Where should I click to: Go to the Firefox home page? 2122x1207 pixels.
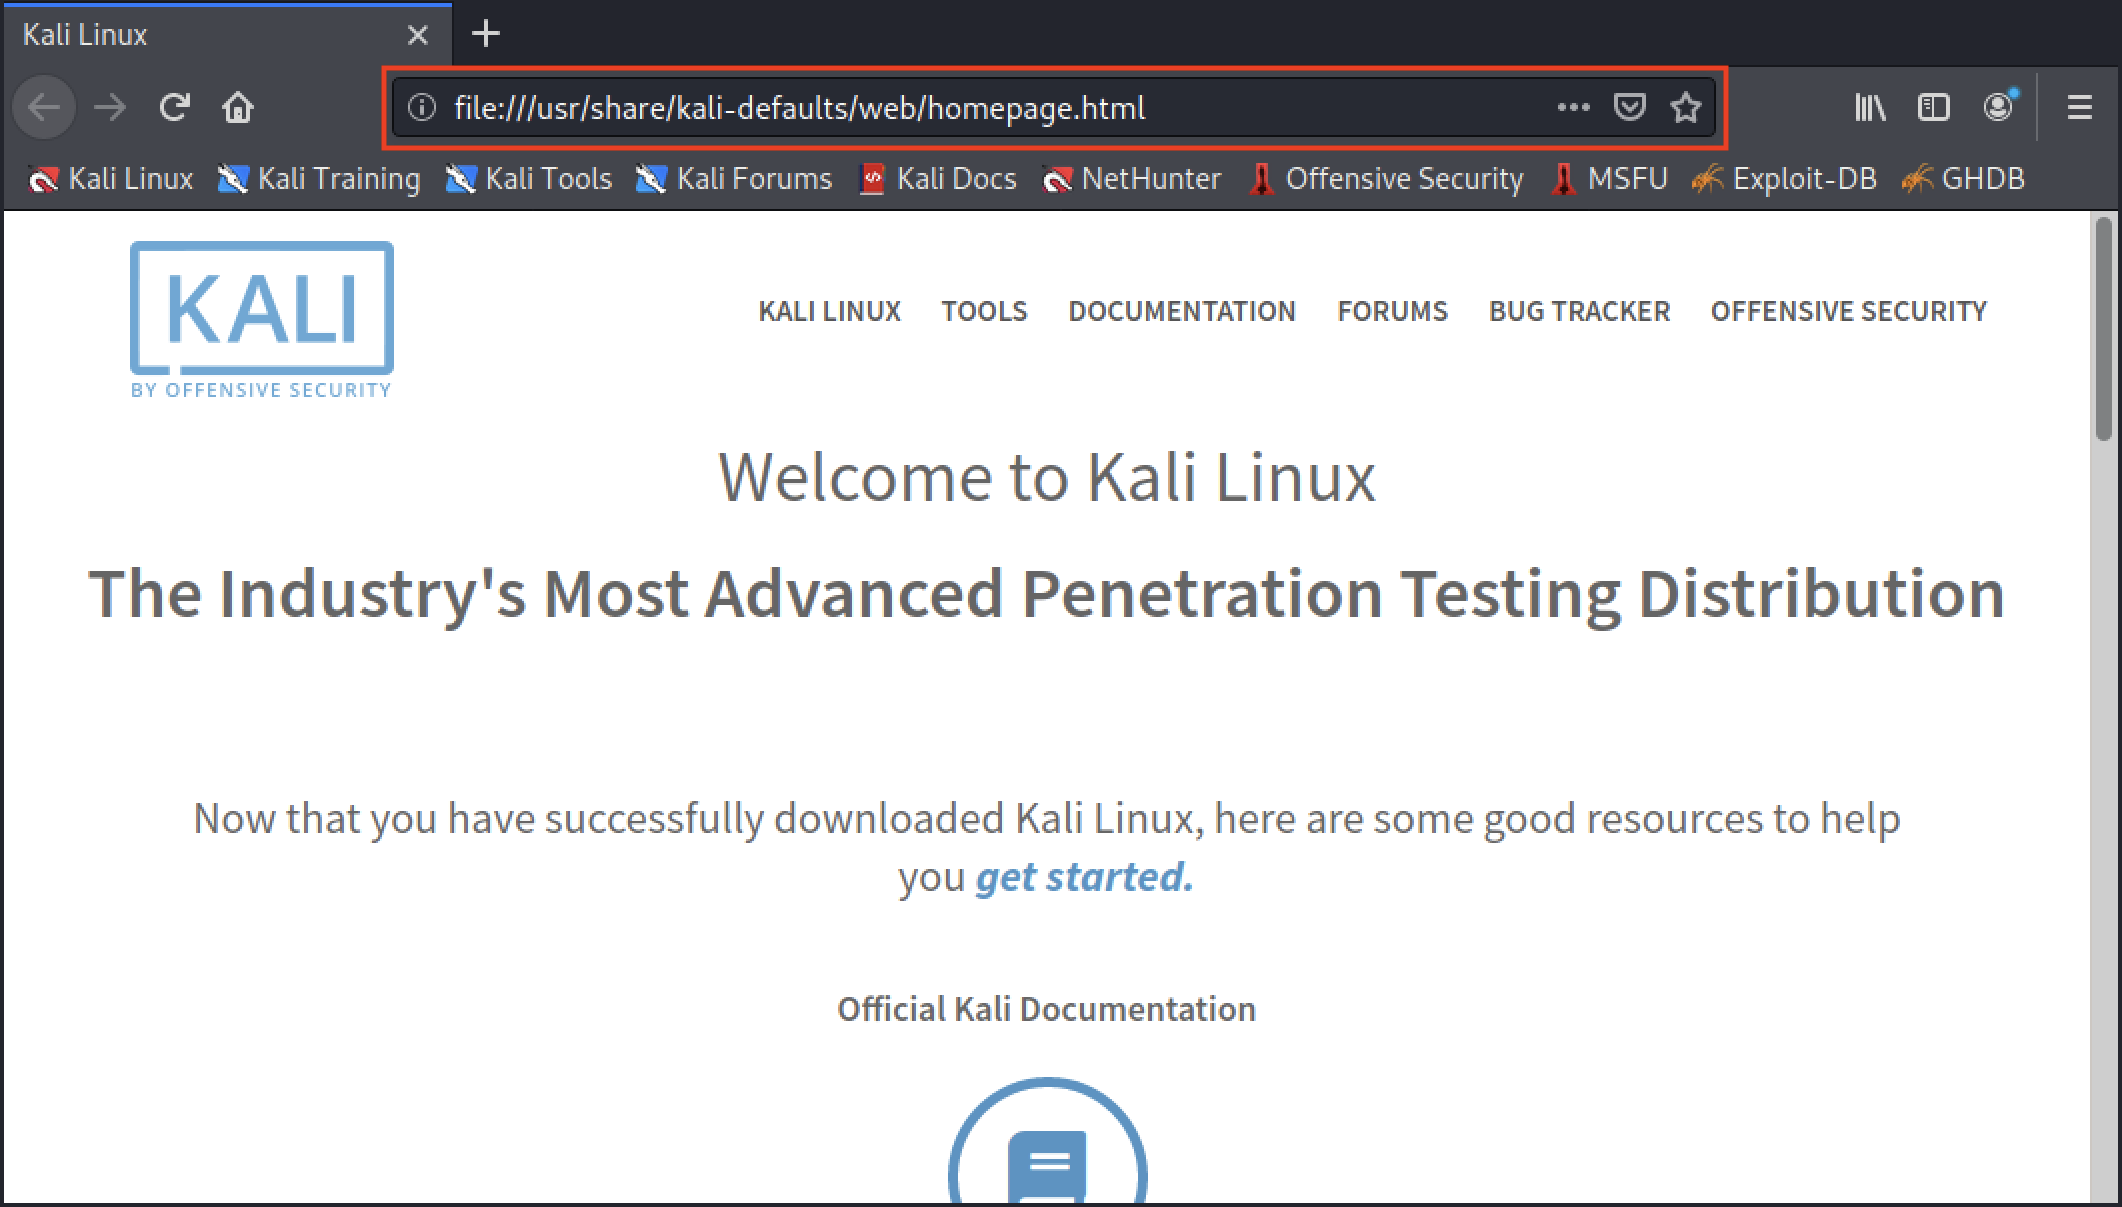[x=238, y=107]
